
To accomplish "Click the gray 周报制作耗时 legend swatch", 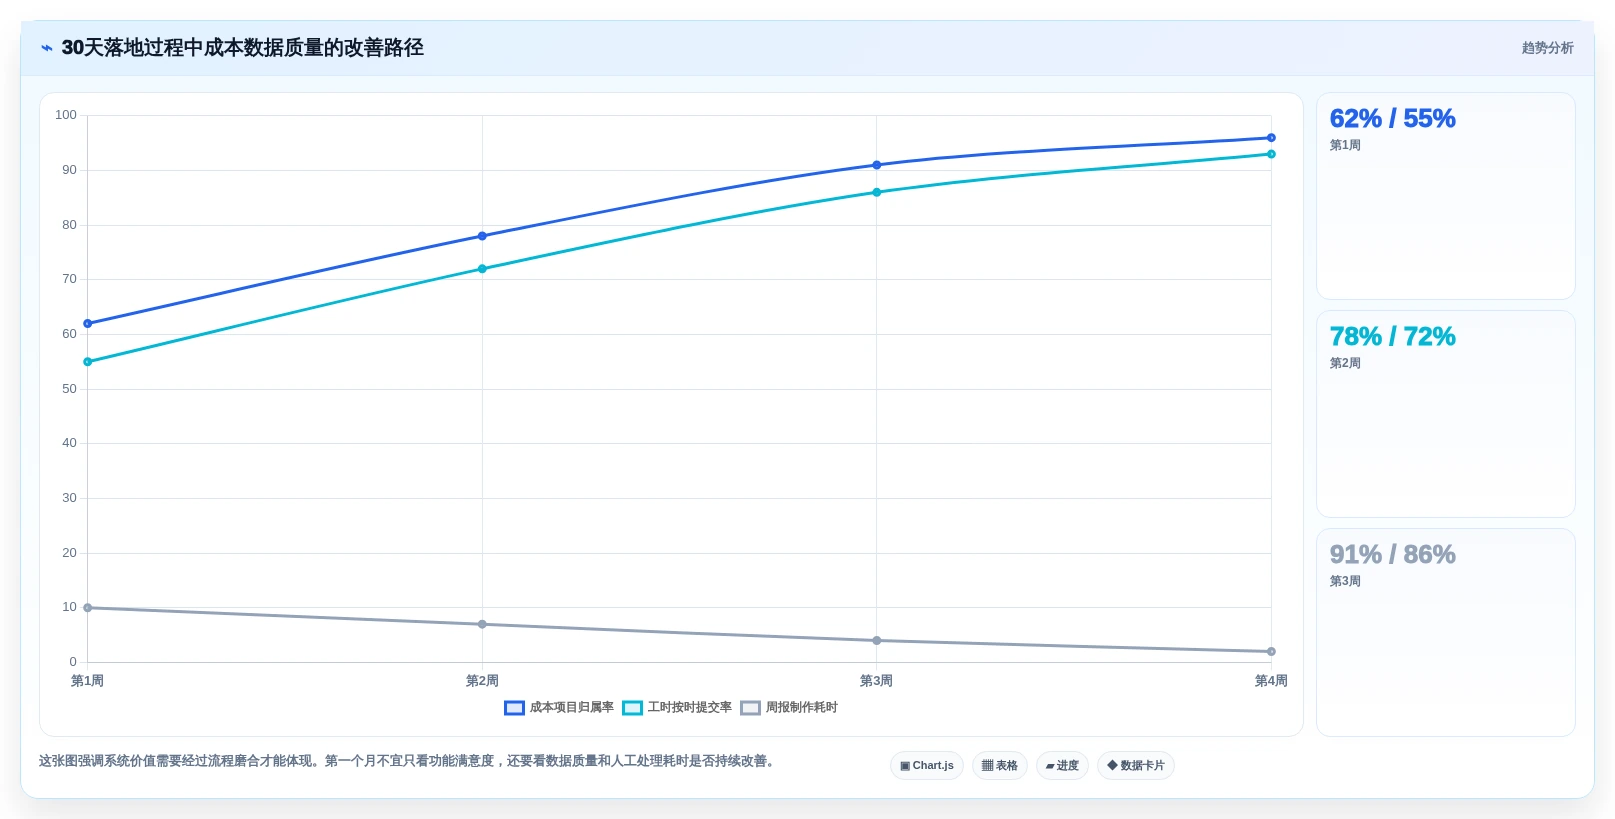I will coord(750,708).
